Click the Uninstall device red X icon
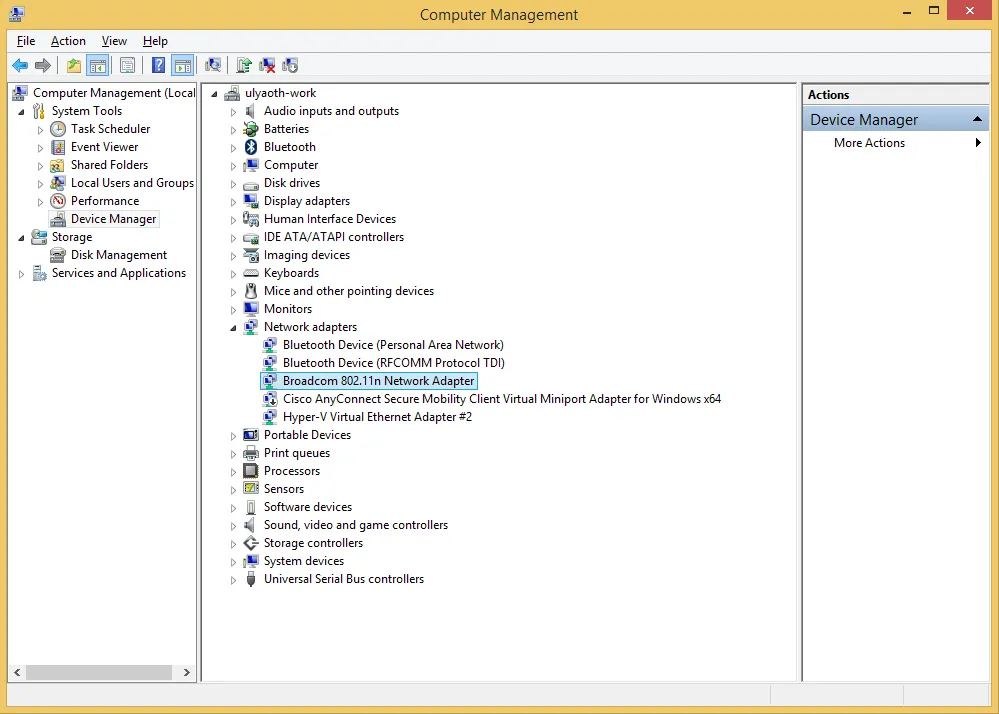This screenshot has height=714, width=999. 267,66
